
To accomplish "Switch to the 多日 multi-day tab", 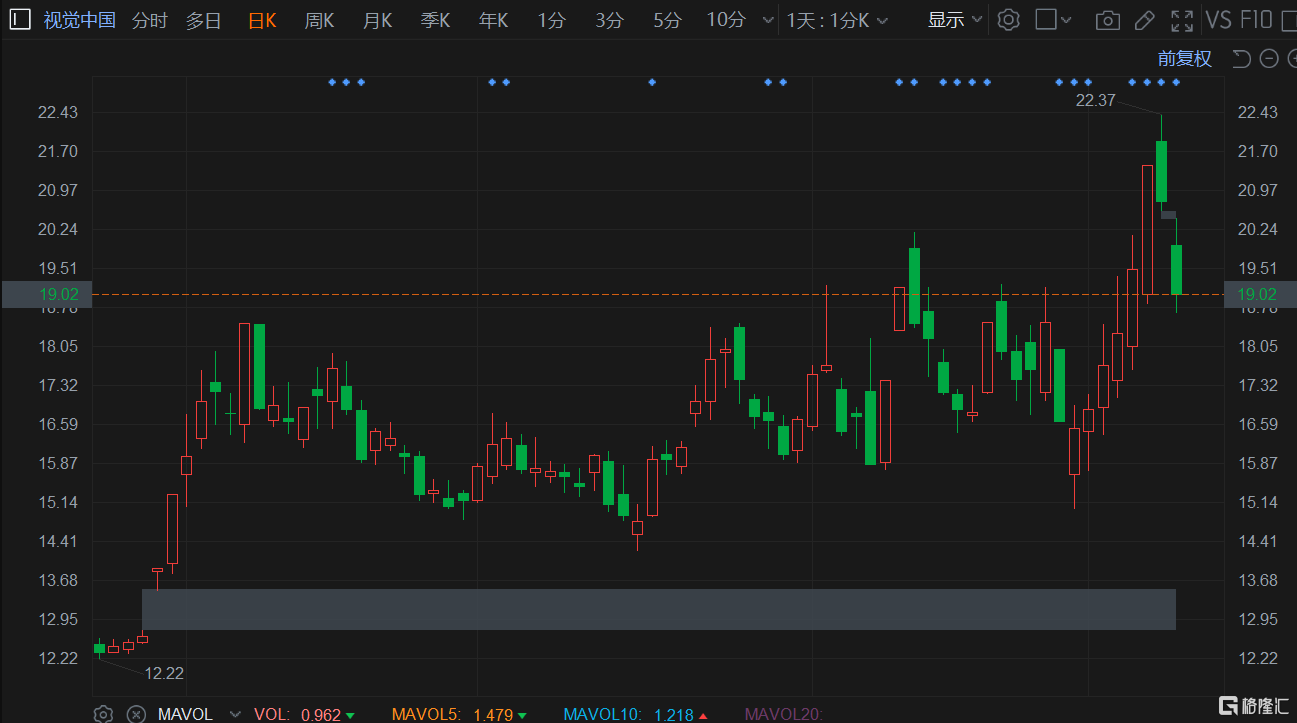I will (x=204, y=20).
